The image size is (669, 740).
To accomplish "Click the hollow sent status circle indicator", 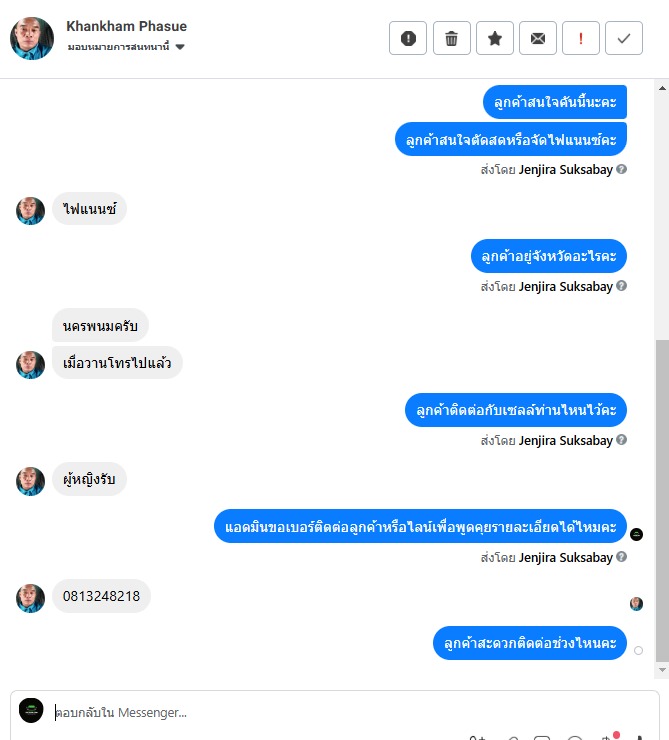I will click(638, 650).
